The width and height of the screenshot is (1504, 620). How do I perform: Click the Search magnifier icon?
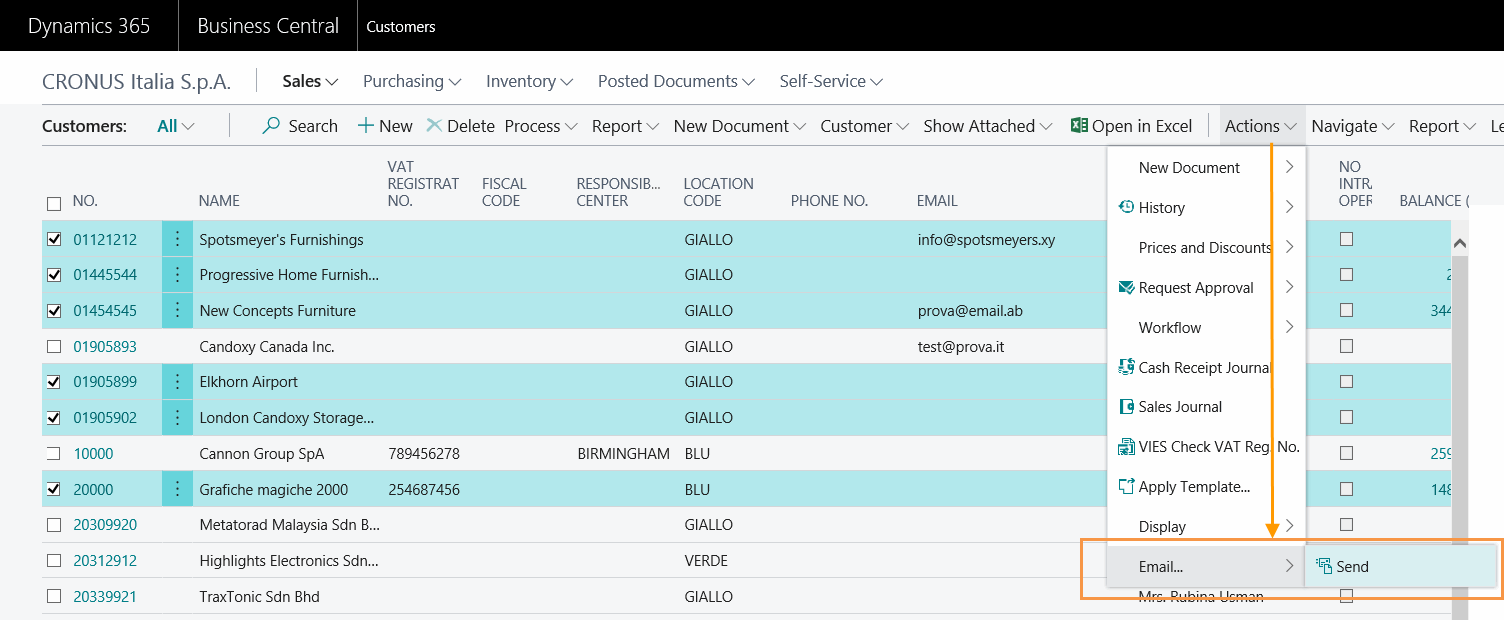271,126
